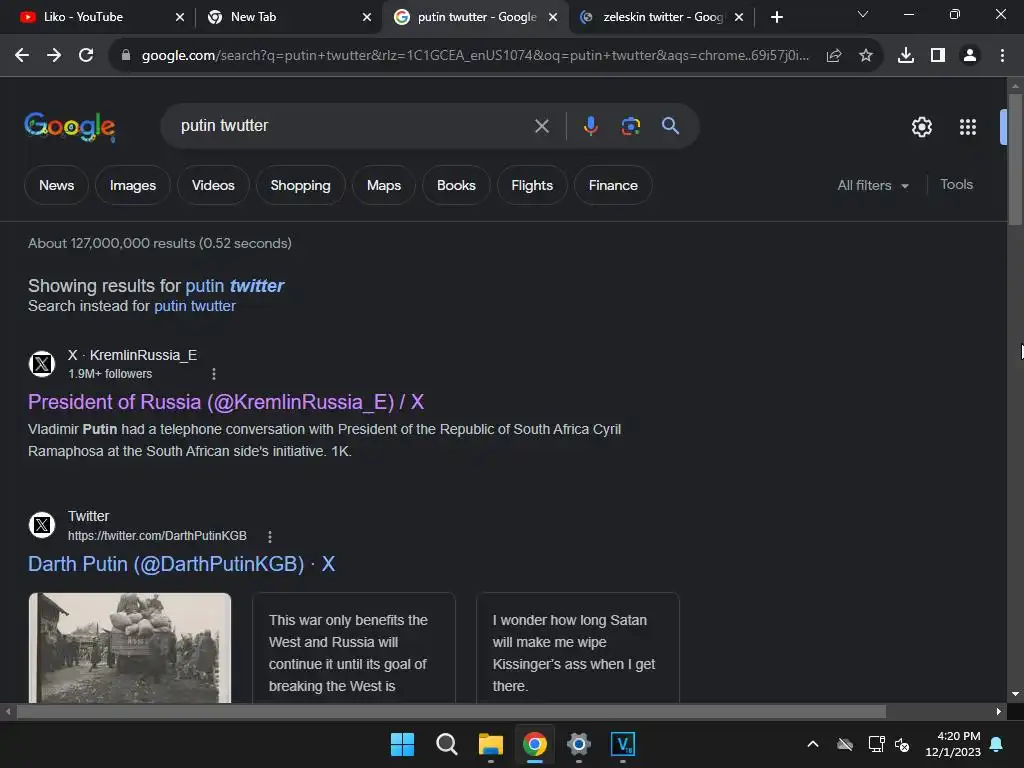Click X favicon of Darth Putin result
This screenshot has height=768, width=1024.
pyautogui.click(x=42, y=525)
